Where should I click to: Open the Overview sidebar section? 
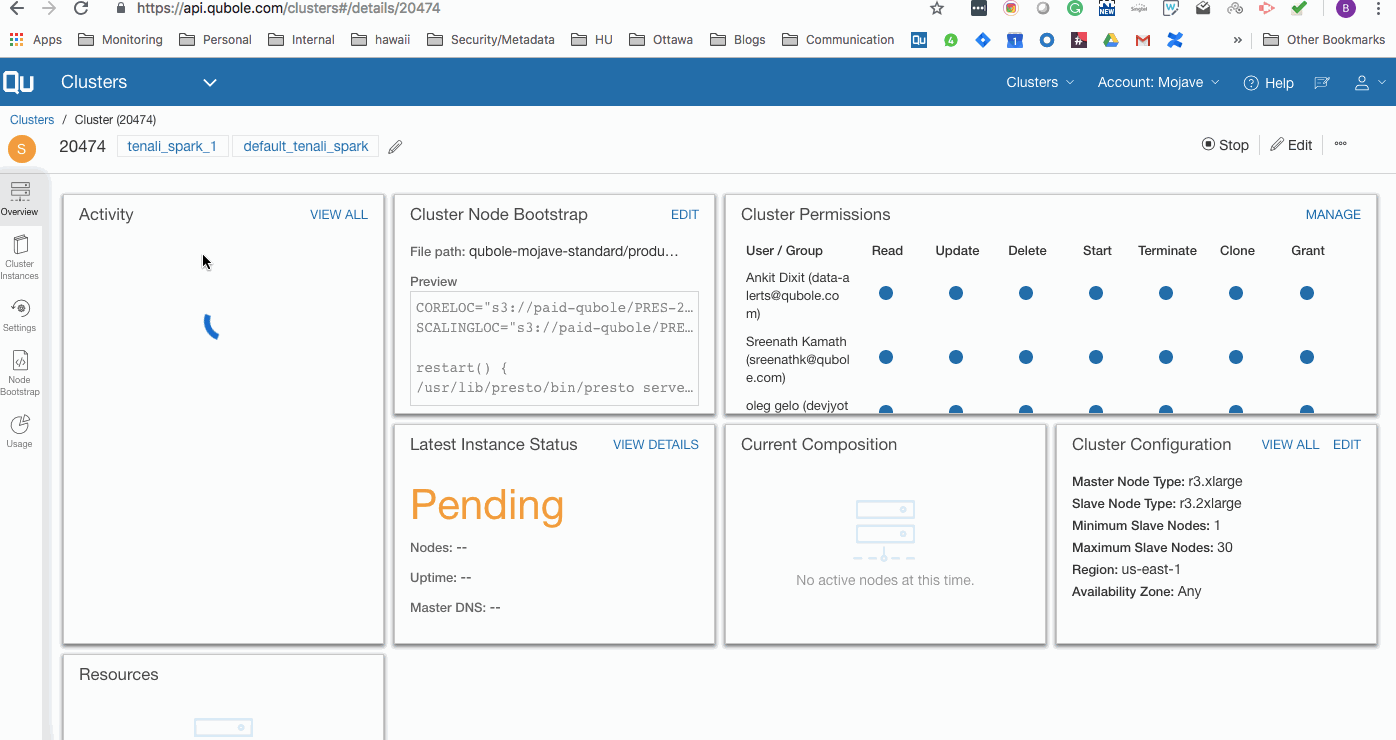pyautogui.click(x=19, y=198)
